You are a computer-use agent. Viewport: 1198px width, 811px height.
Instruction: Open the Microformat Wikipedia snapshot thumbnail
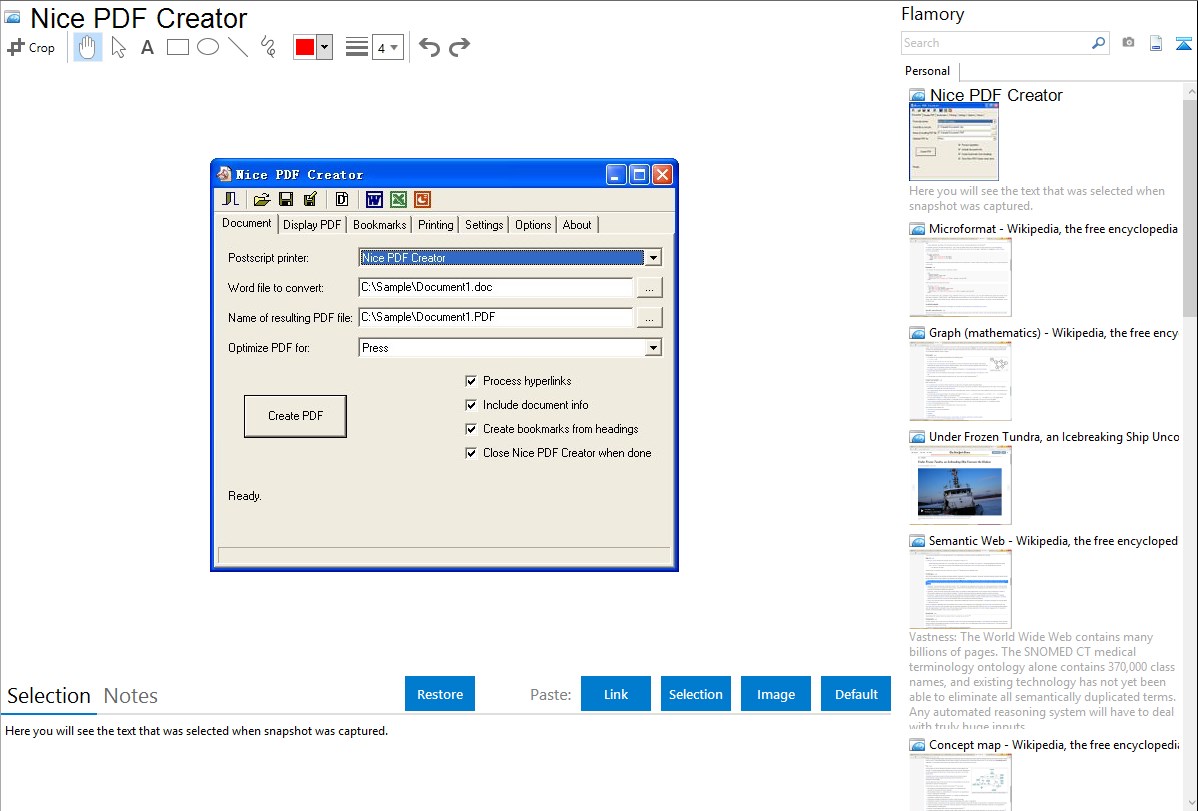[960, 277]
